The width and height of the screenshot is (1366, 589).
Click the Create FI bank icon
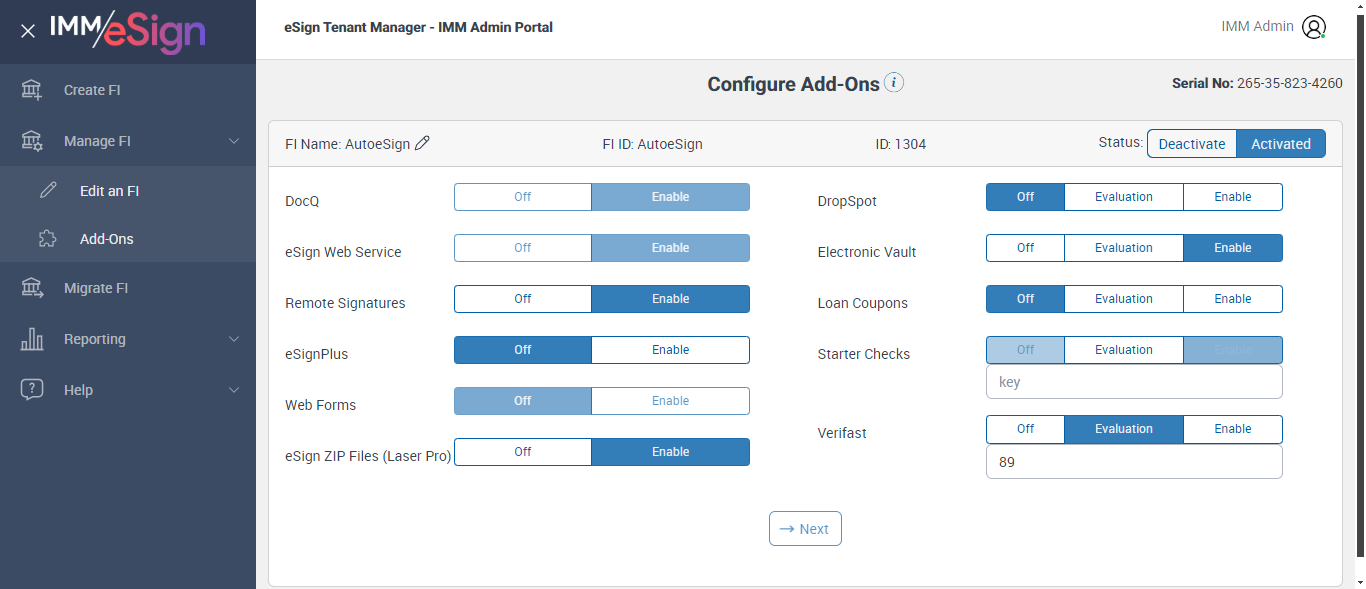point(32,90)
